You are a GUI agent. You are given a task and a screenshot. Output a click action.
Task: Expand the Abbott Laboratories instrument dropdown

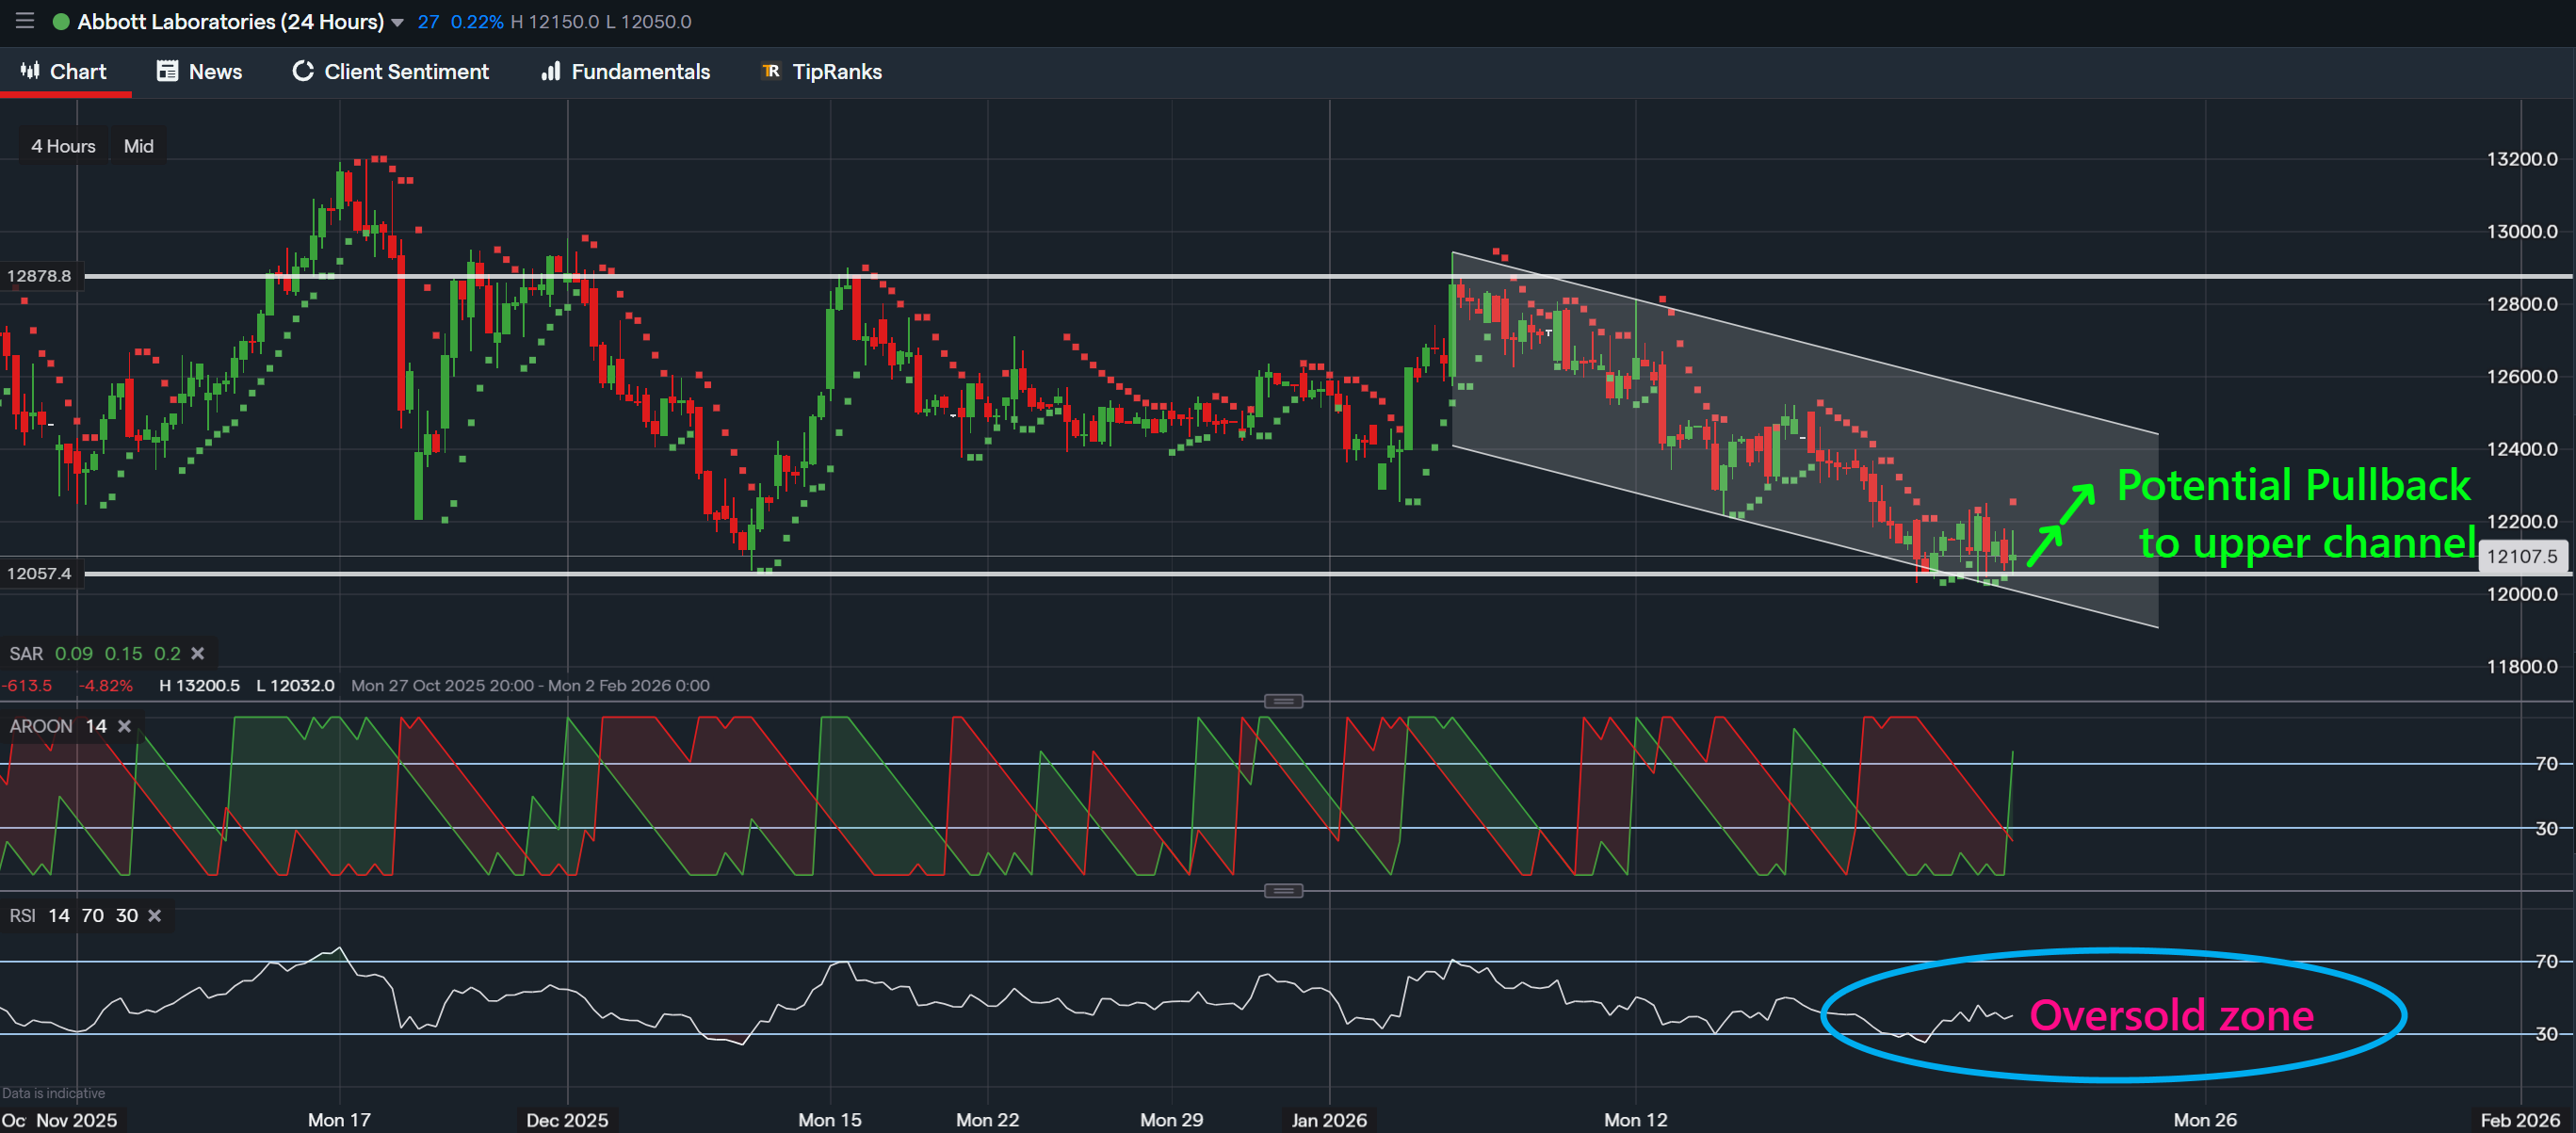pyautogui.click(x=398, y=22)
